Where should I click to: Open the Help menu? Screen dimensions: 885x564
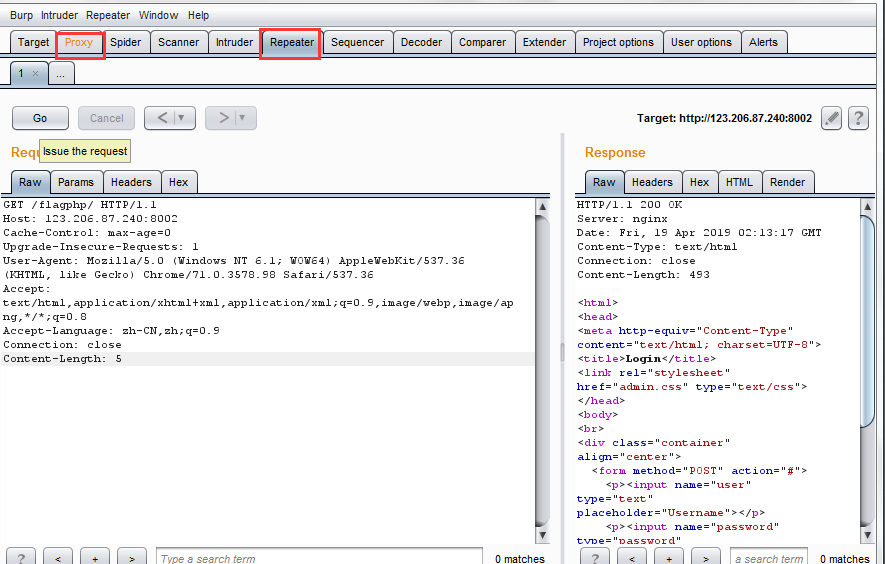pos(198,15)
